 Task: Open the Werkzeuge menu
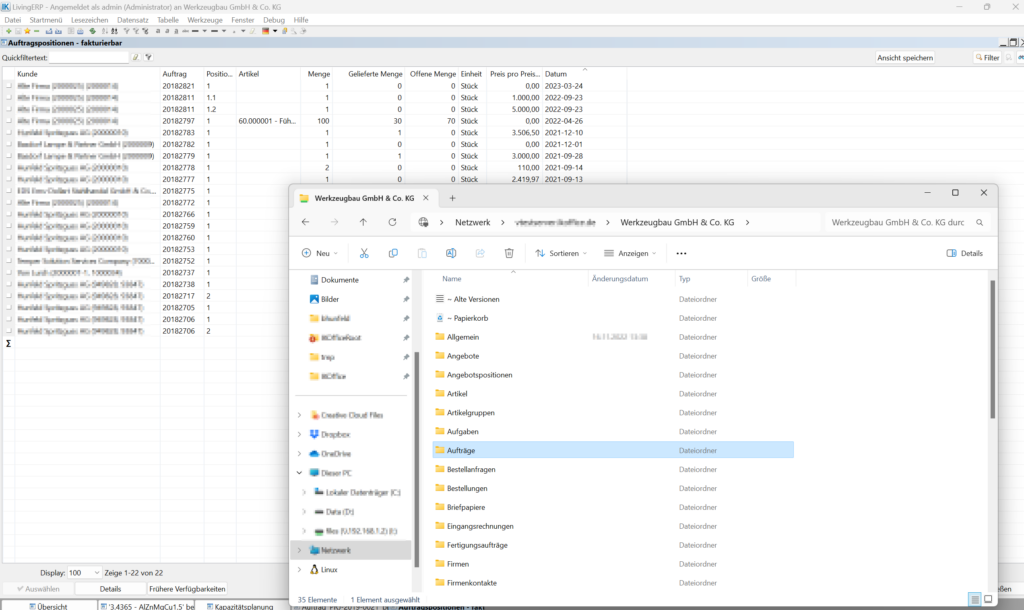point(205,20)
